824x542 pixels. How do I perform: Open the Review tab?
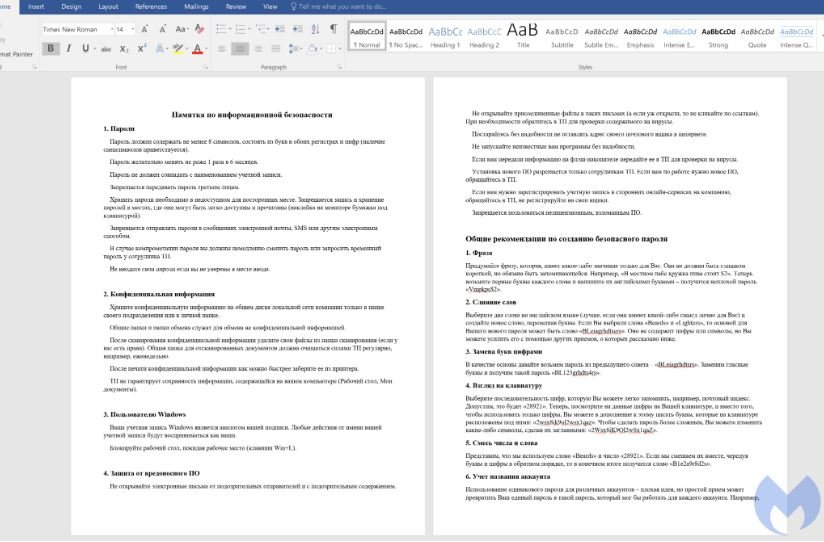(235, 6)
